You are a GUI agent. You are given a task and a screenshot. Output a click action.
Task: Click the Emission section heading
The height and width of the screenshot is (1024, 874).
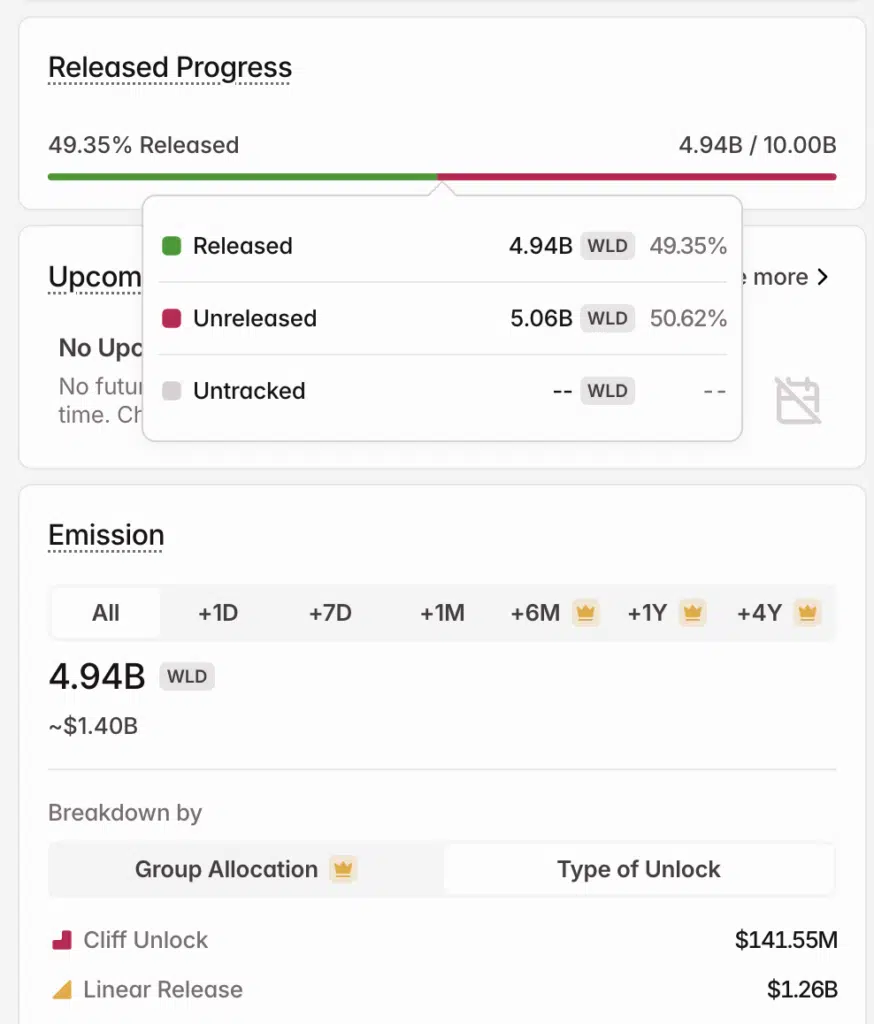pyautogui.click(x=106, y=535)
